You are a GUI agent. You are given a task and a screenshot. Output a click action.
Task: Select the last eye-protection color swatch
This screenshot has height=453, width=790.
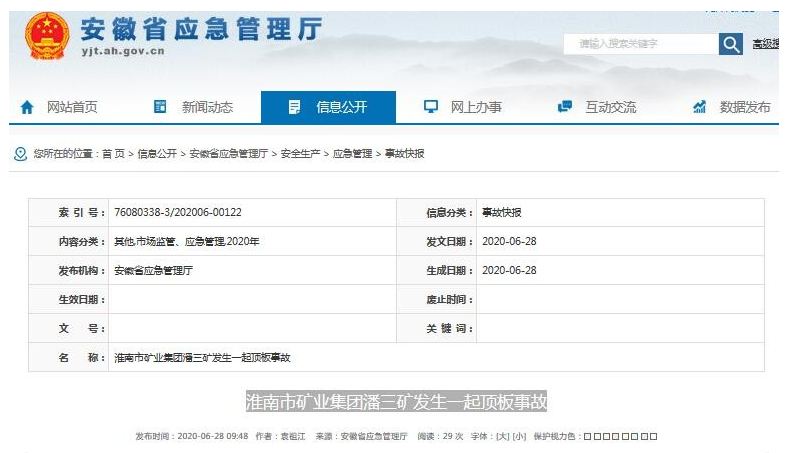click(x=653, y=436)
